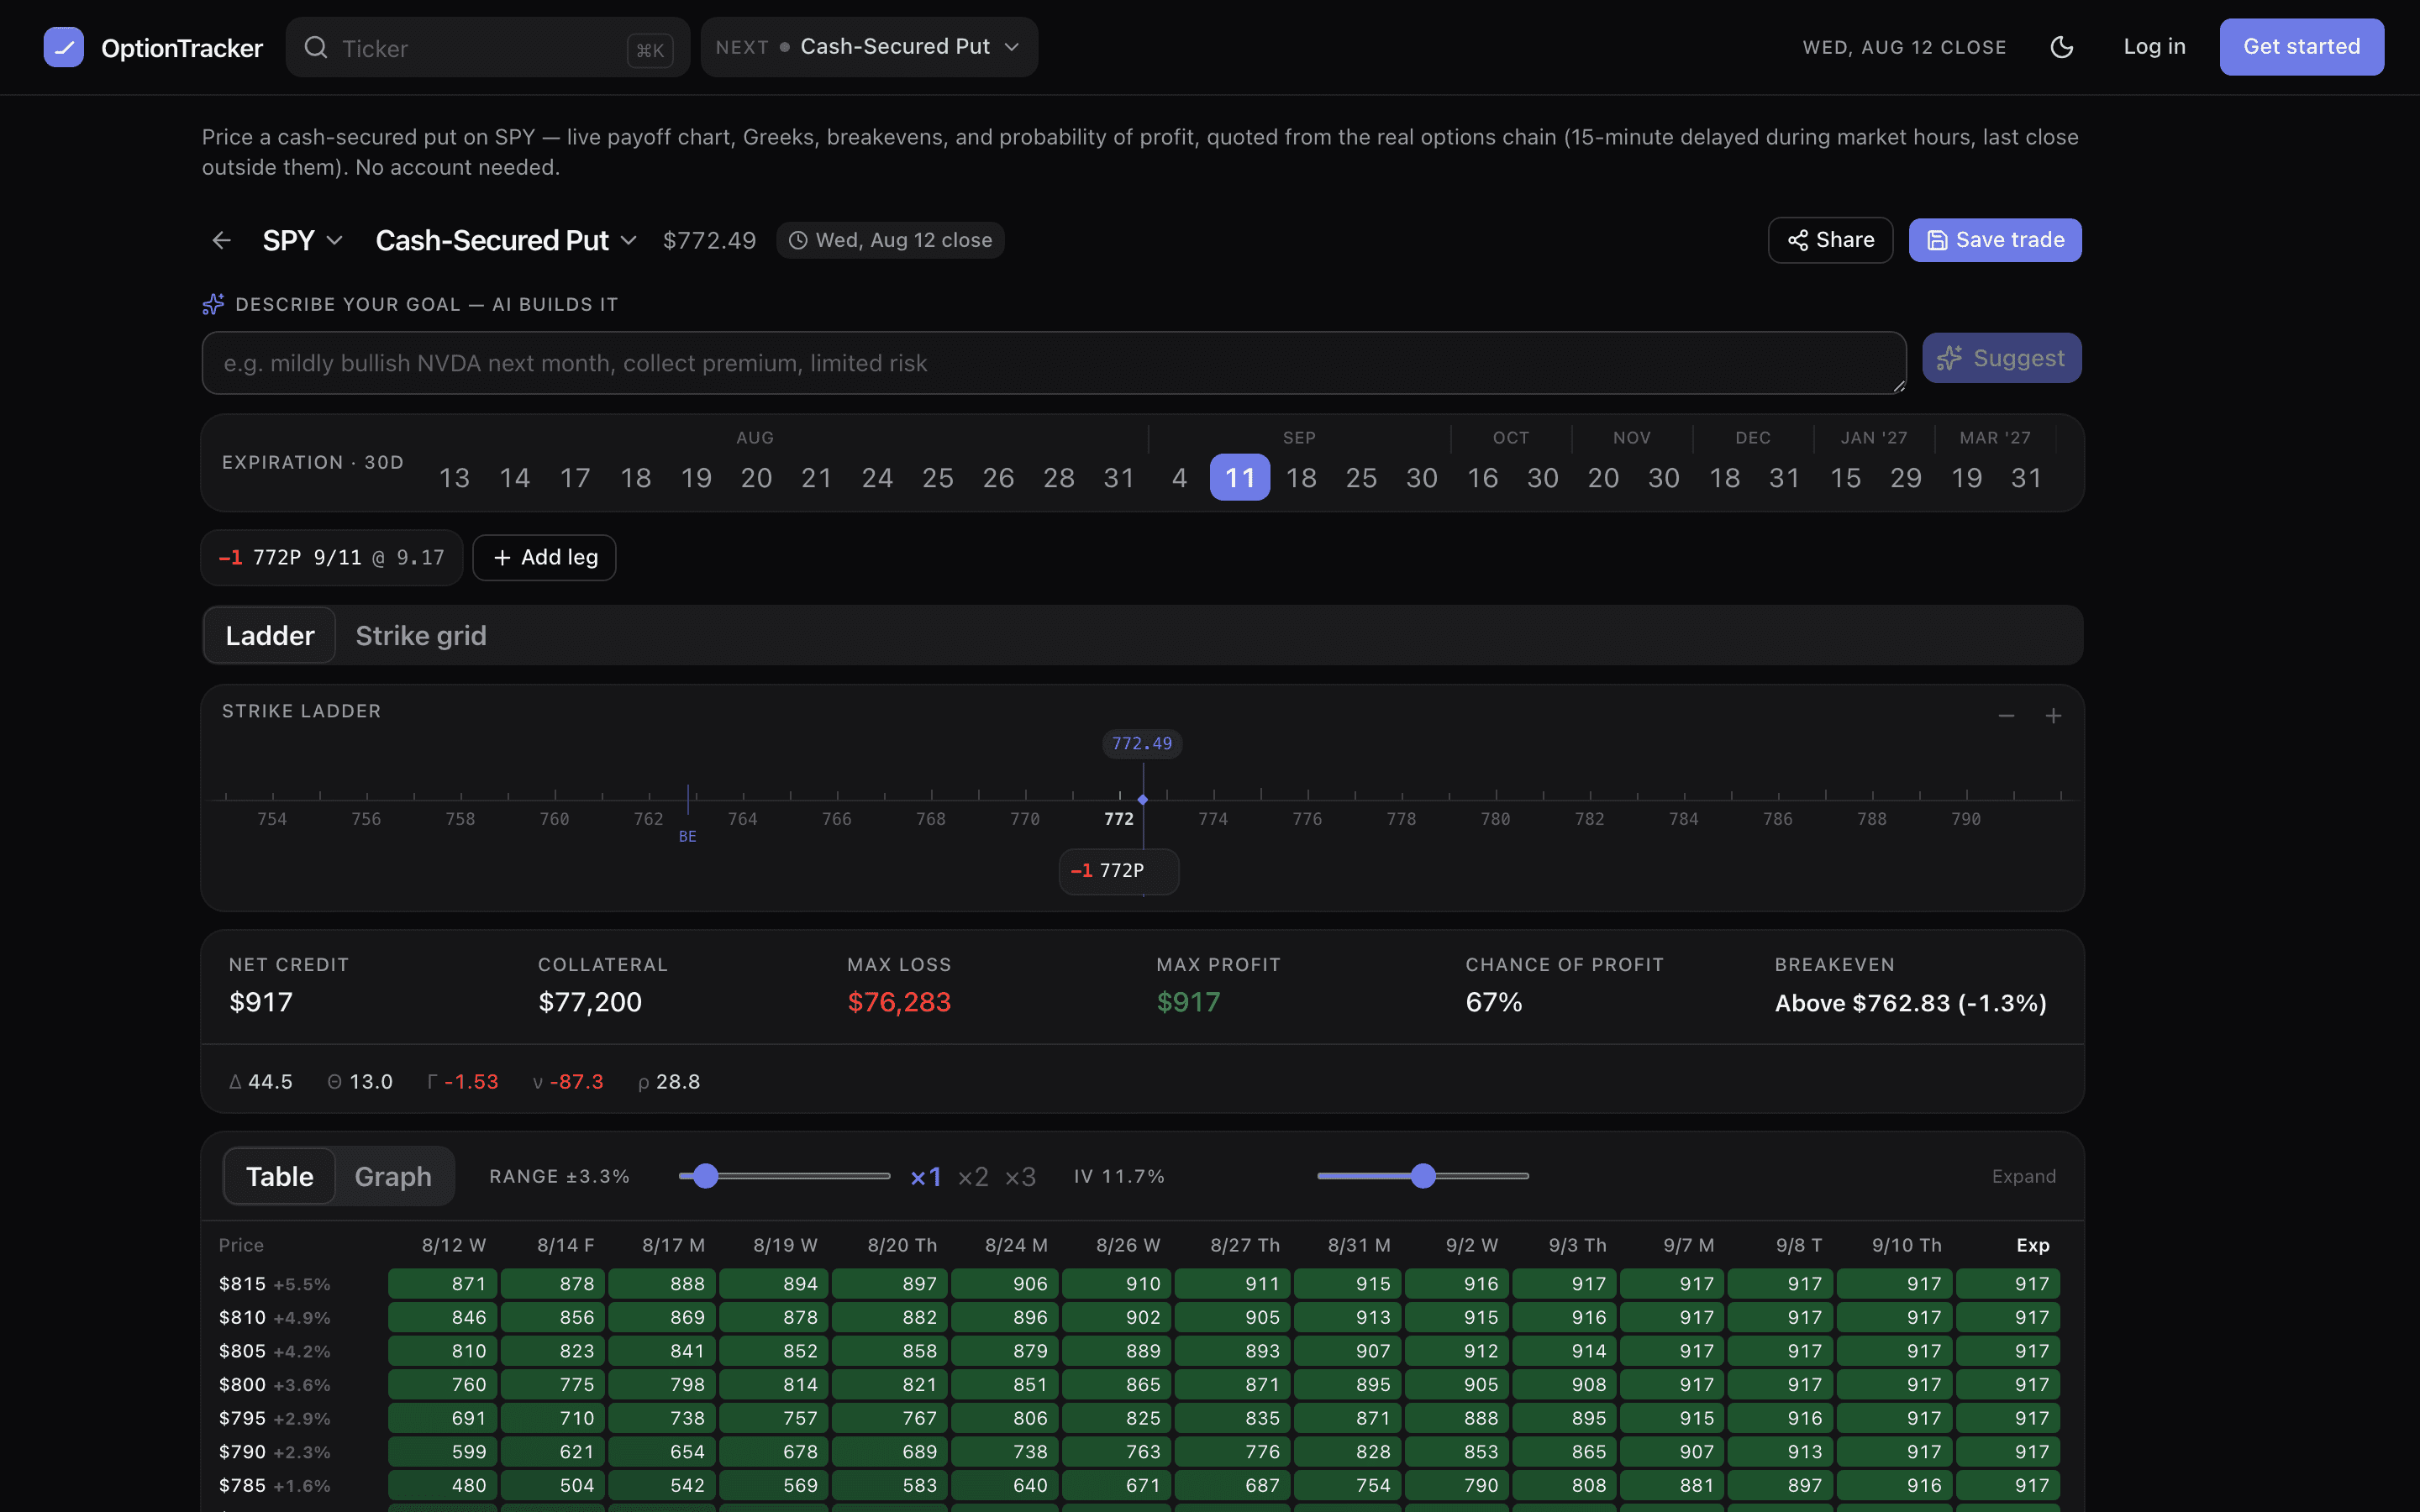Image resolution: width=2420 pixels, height=1512 pixels.
Task: Click the Range slider handle
Action: (x=706, y=1176)
